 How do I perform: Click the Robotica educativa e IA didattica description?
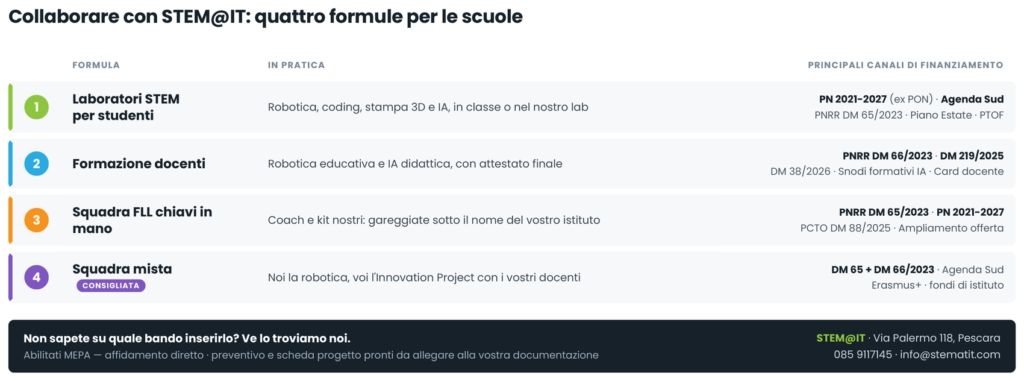click(415, 164)
